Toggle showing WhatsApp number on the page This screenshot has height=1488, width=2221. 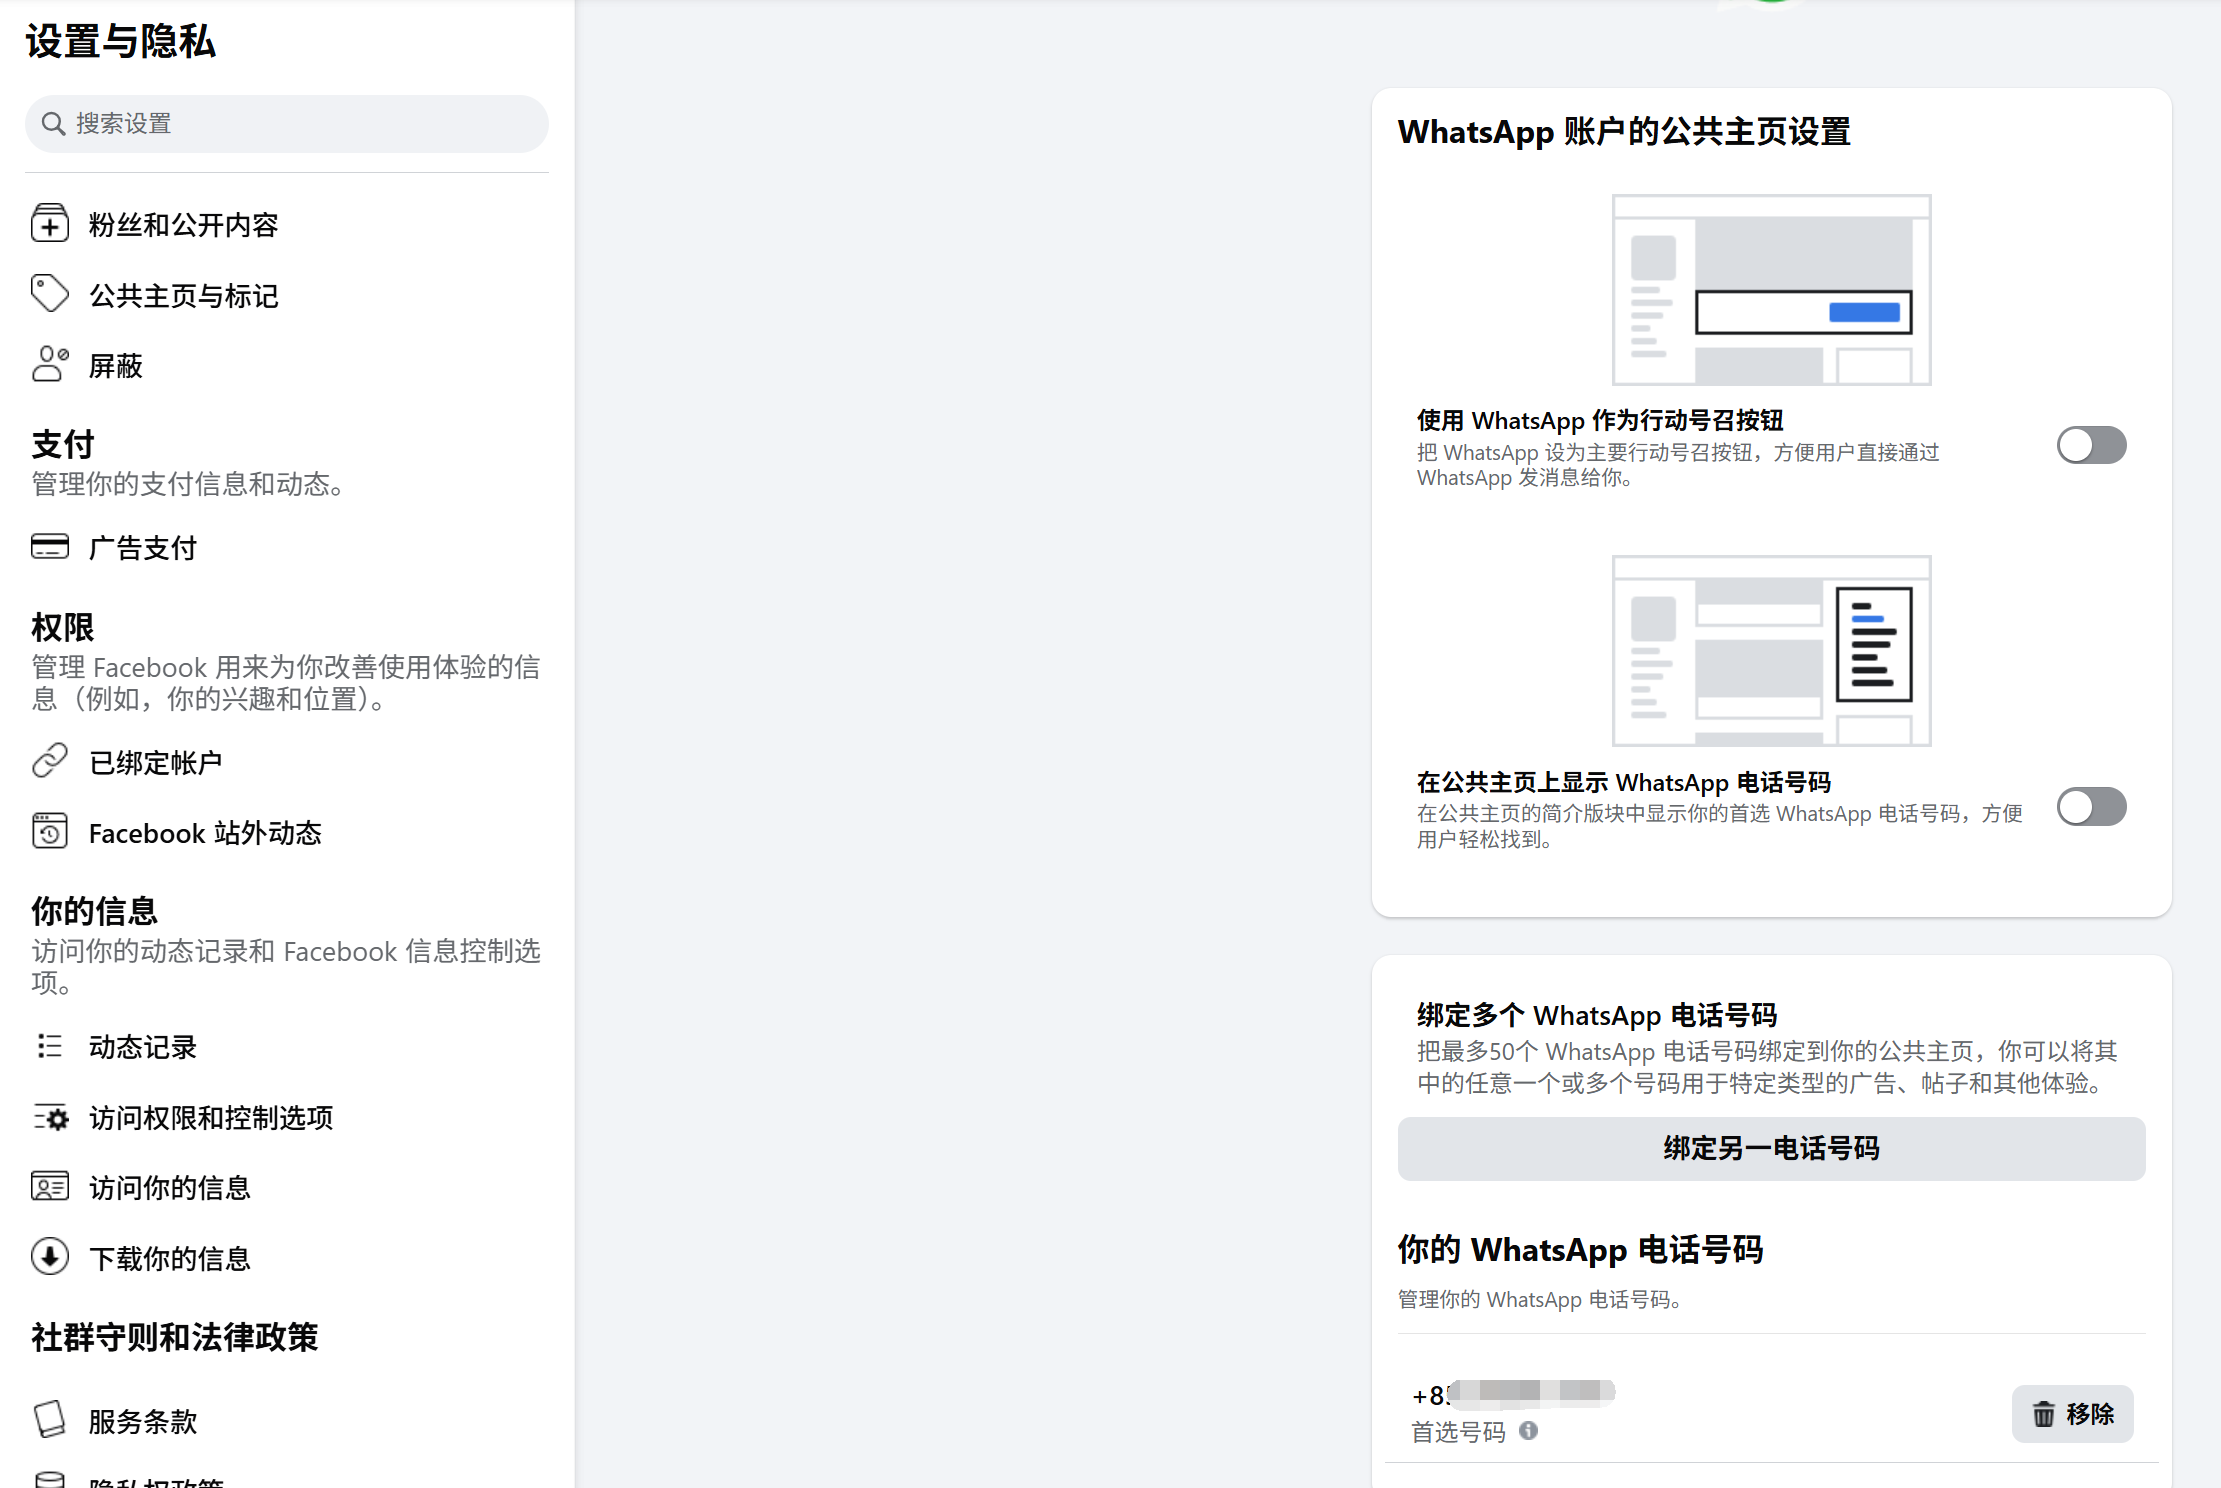[2091, 807]
